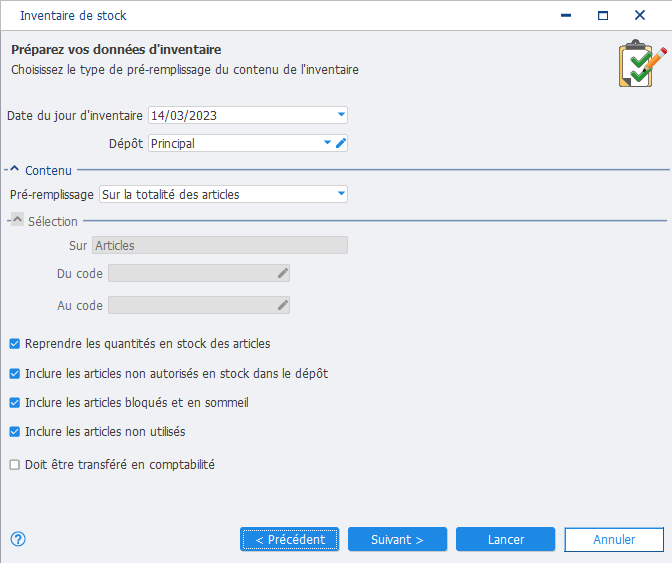The image size is (672, 563).
Task: Open the Dépôt Principal dropdown arrow
Action: tap(327, 143)
